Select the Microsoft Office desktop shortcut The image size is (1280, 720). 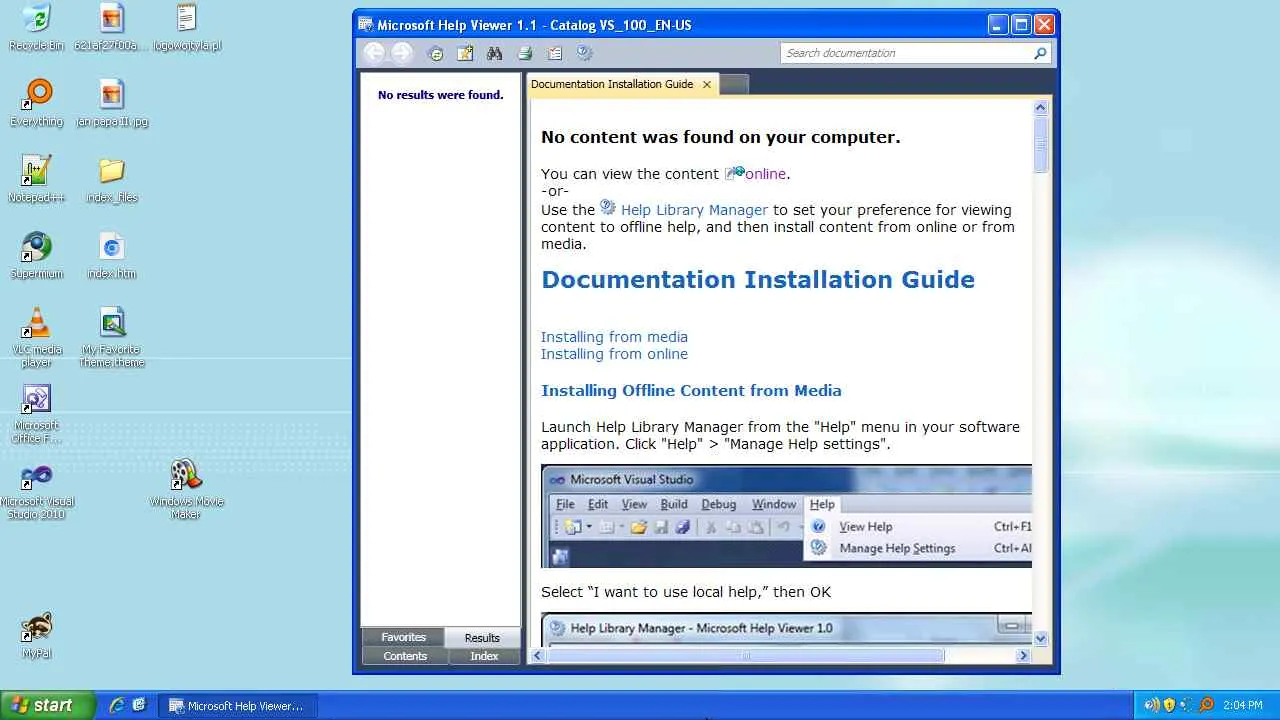pos(37,414)
